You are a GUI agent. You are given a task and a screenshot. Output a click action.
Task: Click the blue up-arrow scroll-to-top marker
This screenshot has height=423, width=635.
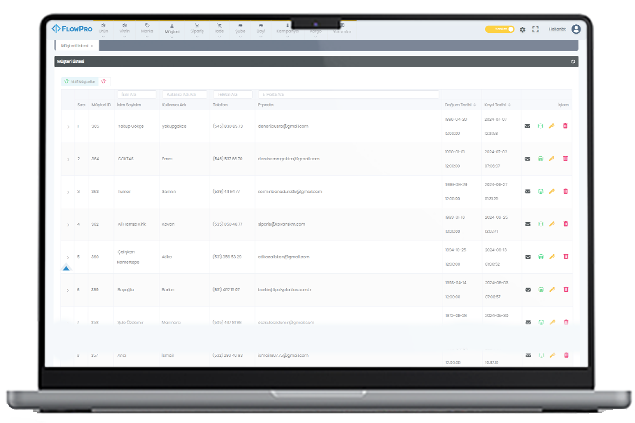click(66, 268)
